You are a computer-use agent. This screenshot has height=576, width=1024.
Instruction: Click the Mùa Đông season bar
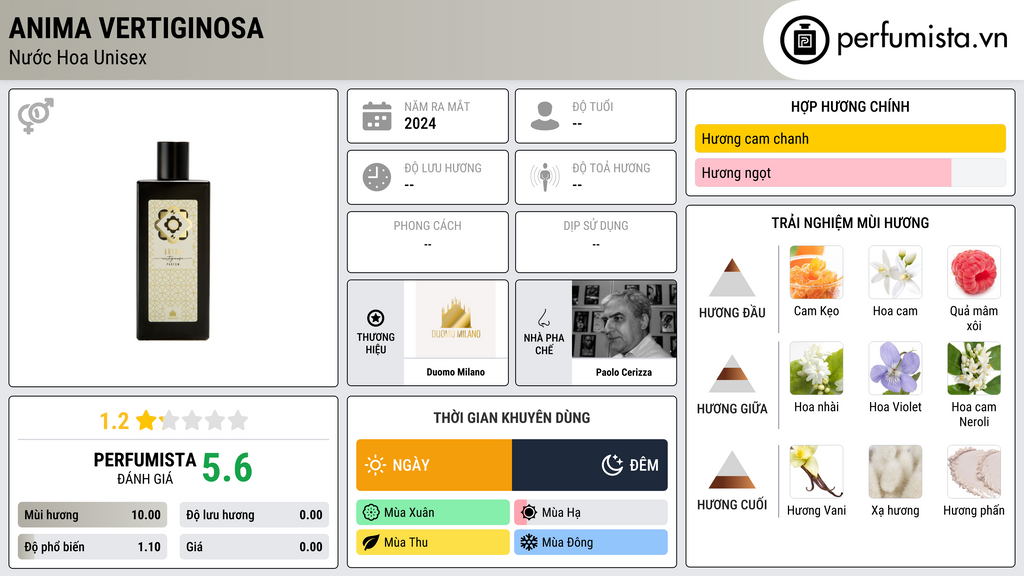pos(591,542)
